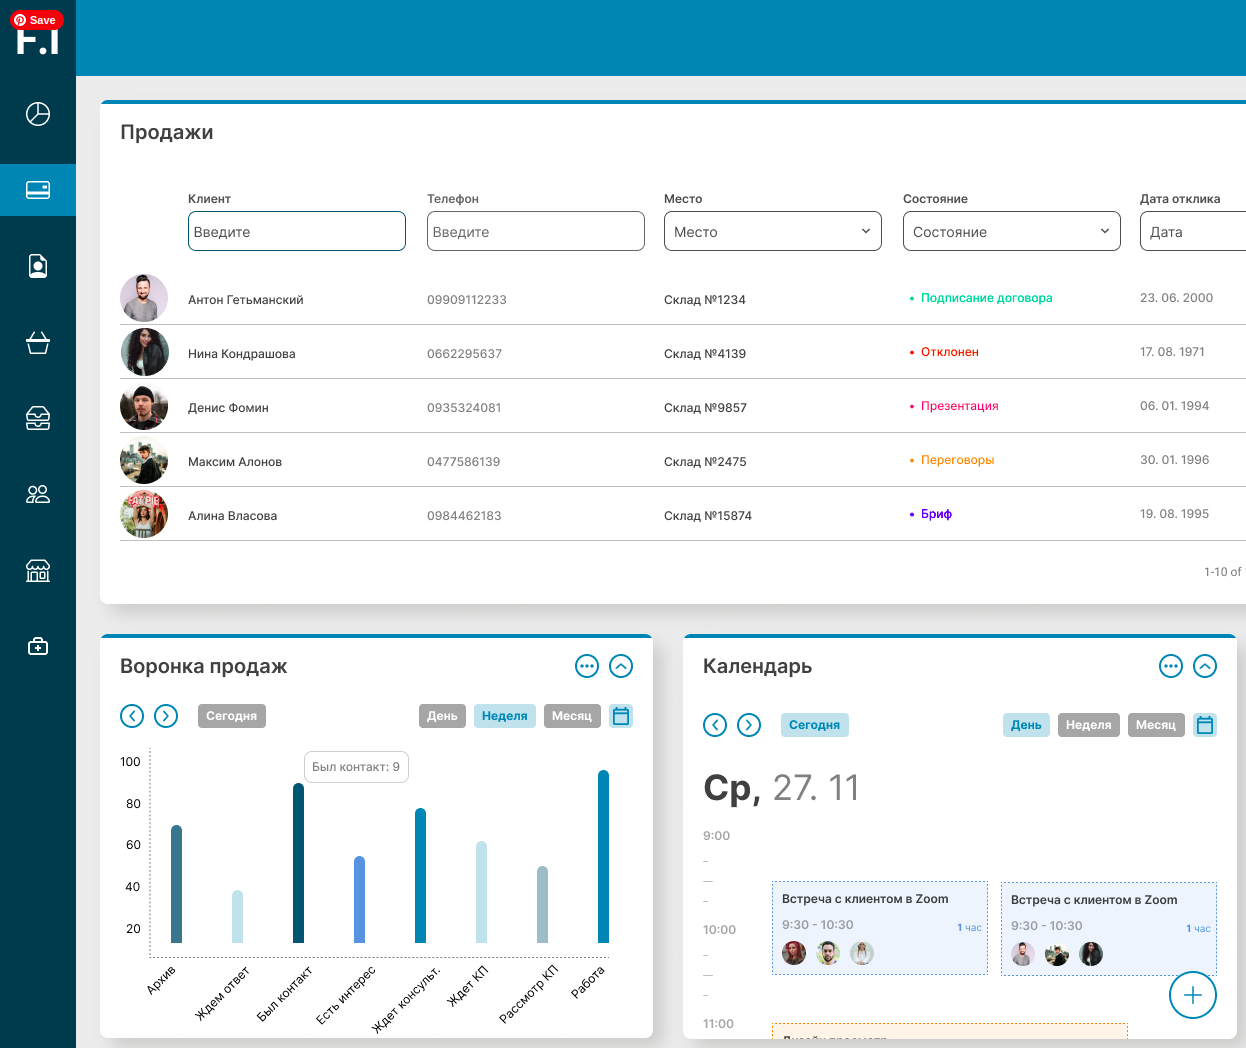Image resolution: width=1246 pixels, height=1048 pixels.
Task: Open more options menu in Календарь
Action: click(x=1171, y=666)
